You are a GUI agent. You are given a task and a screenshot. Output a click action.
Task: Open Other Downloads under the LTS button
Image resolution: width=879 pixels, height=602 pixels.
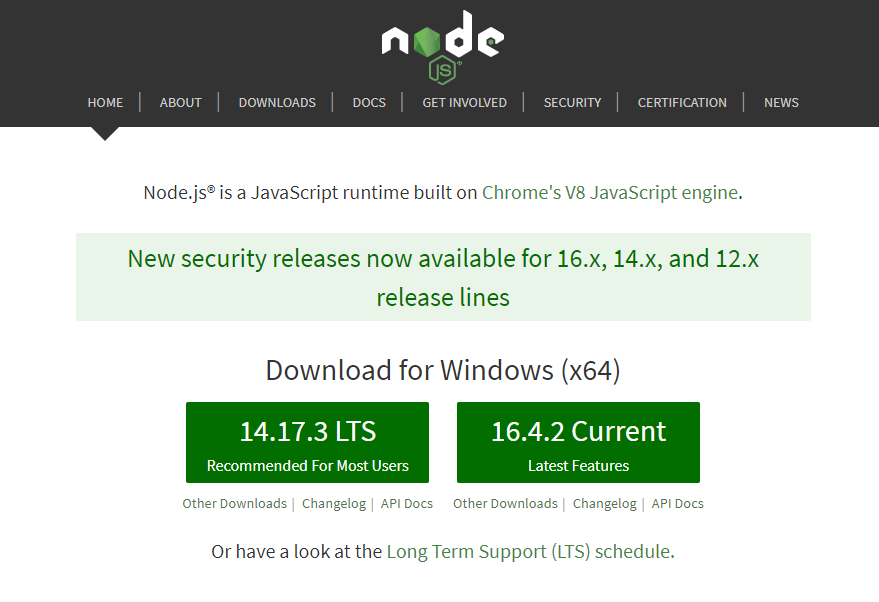[234, 504]
